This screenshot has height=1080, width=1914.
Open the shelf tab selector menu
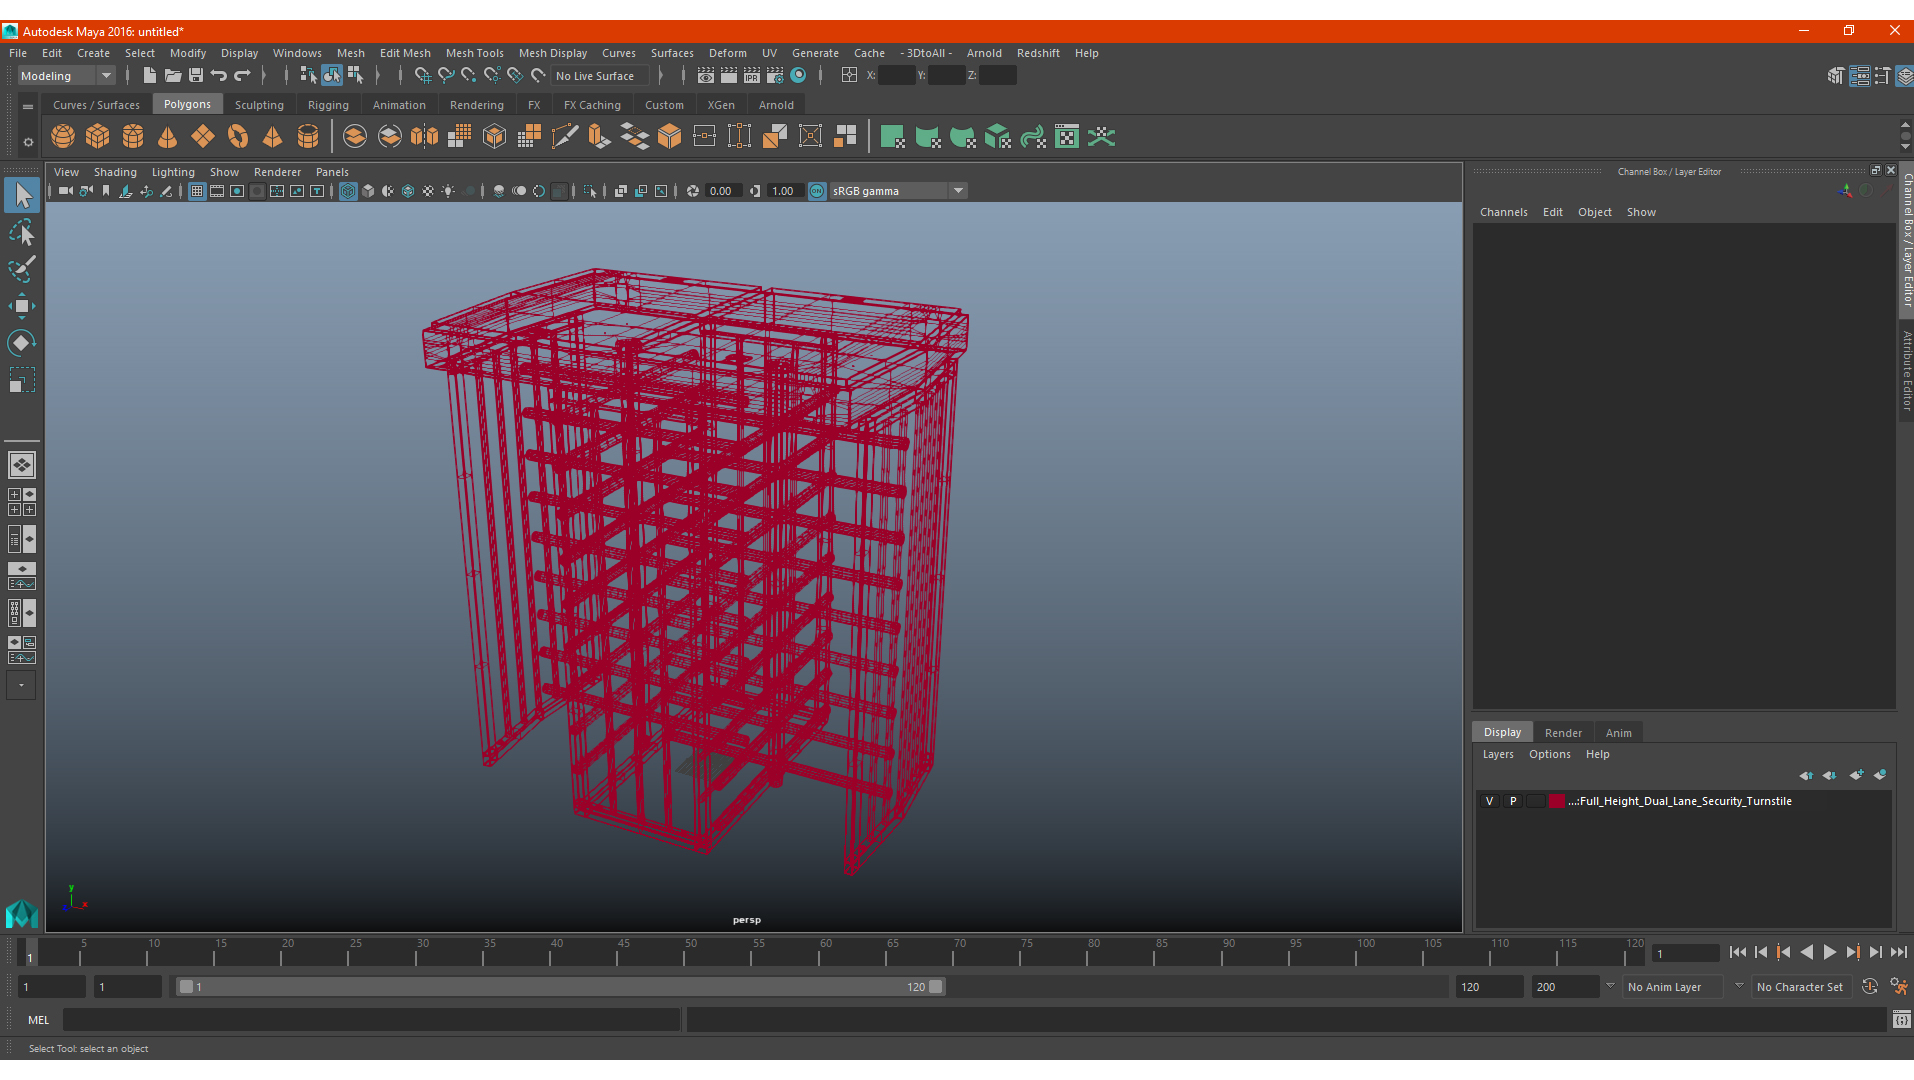coord(28,106)
